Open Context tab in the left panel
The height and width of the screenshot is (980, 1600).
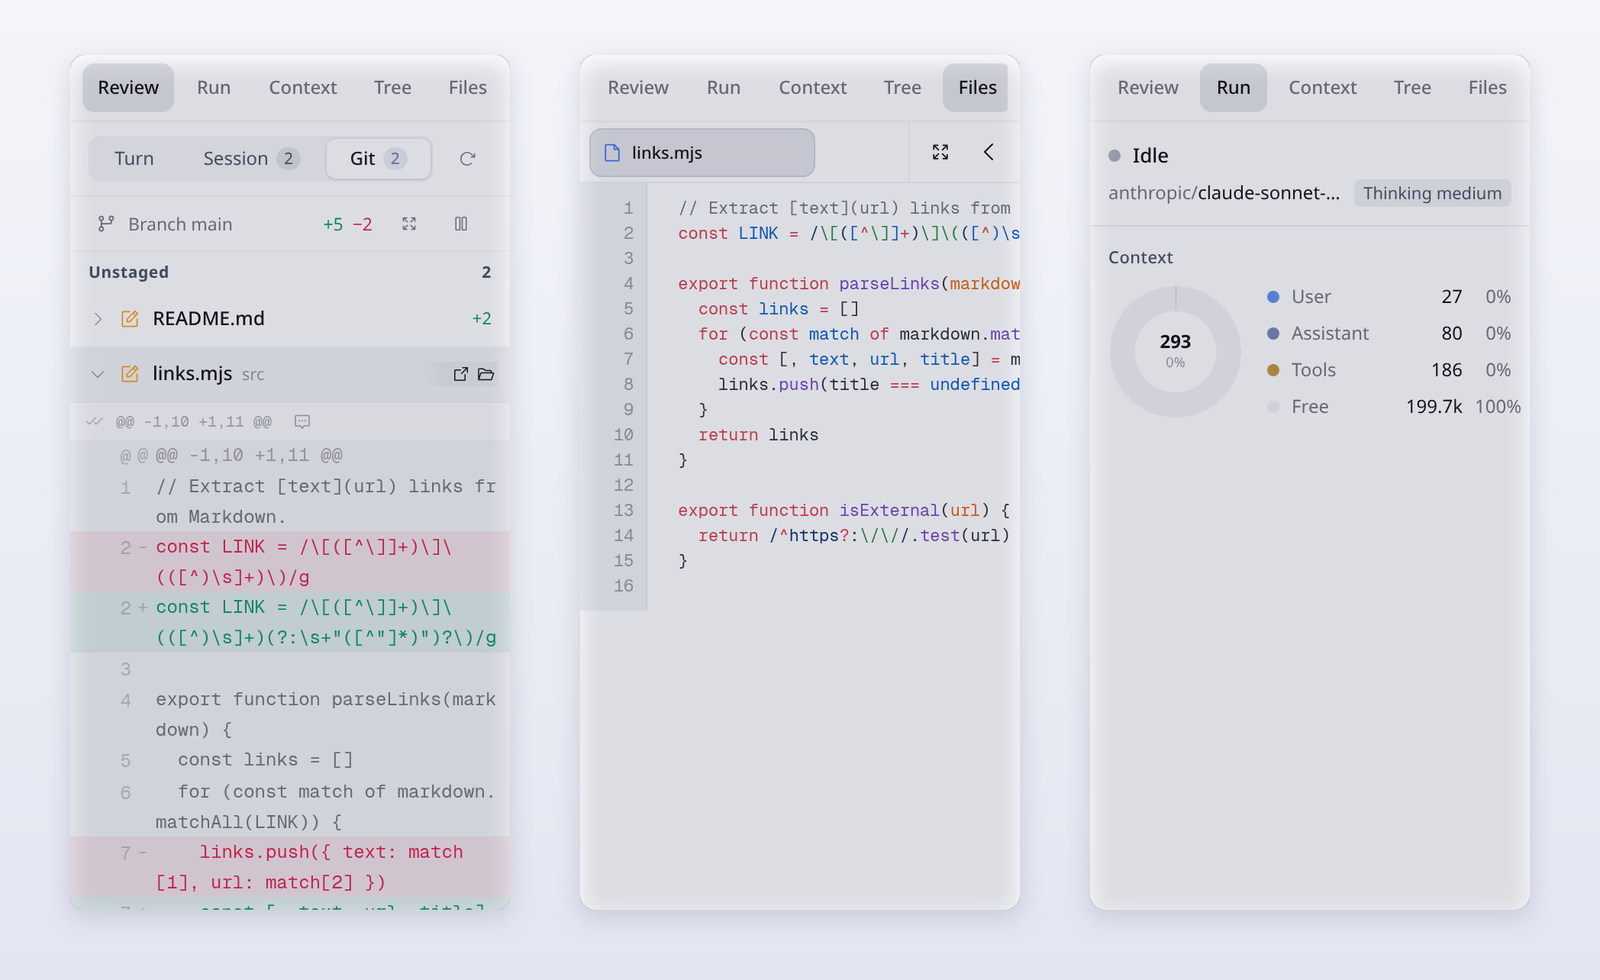303,88
